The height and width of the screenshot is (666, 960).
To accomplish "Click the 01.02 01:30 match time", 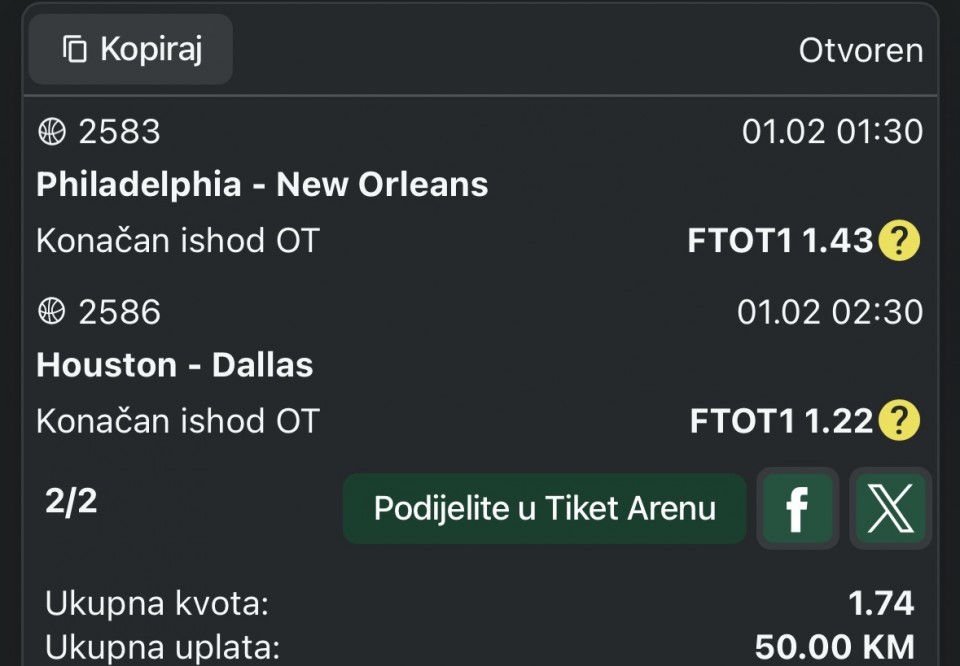I will pos(832,131).
